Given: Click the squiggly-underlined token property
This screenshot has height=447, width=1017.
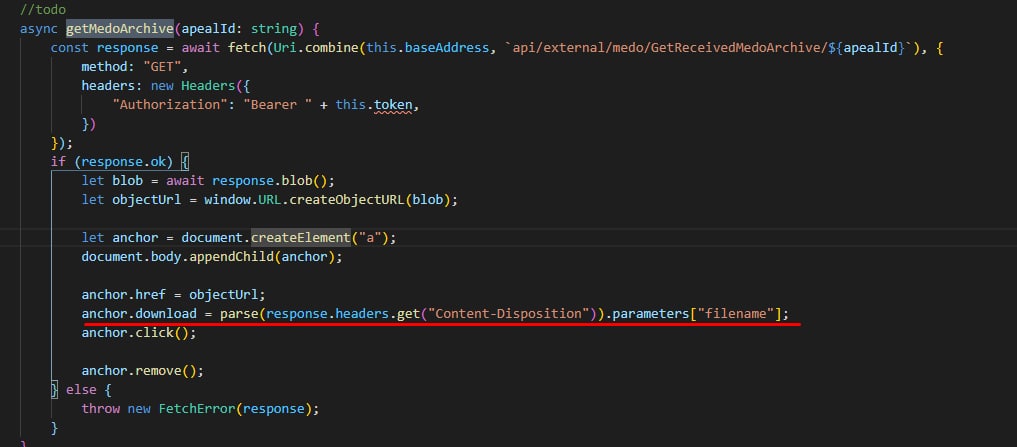Looking at the screenshot, I should coord(392,104).
